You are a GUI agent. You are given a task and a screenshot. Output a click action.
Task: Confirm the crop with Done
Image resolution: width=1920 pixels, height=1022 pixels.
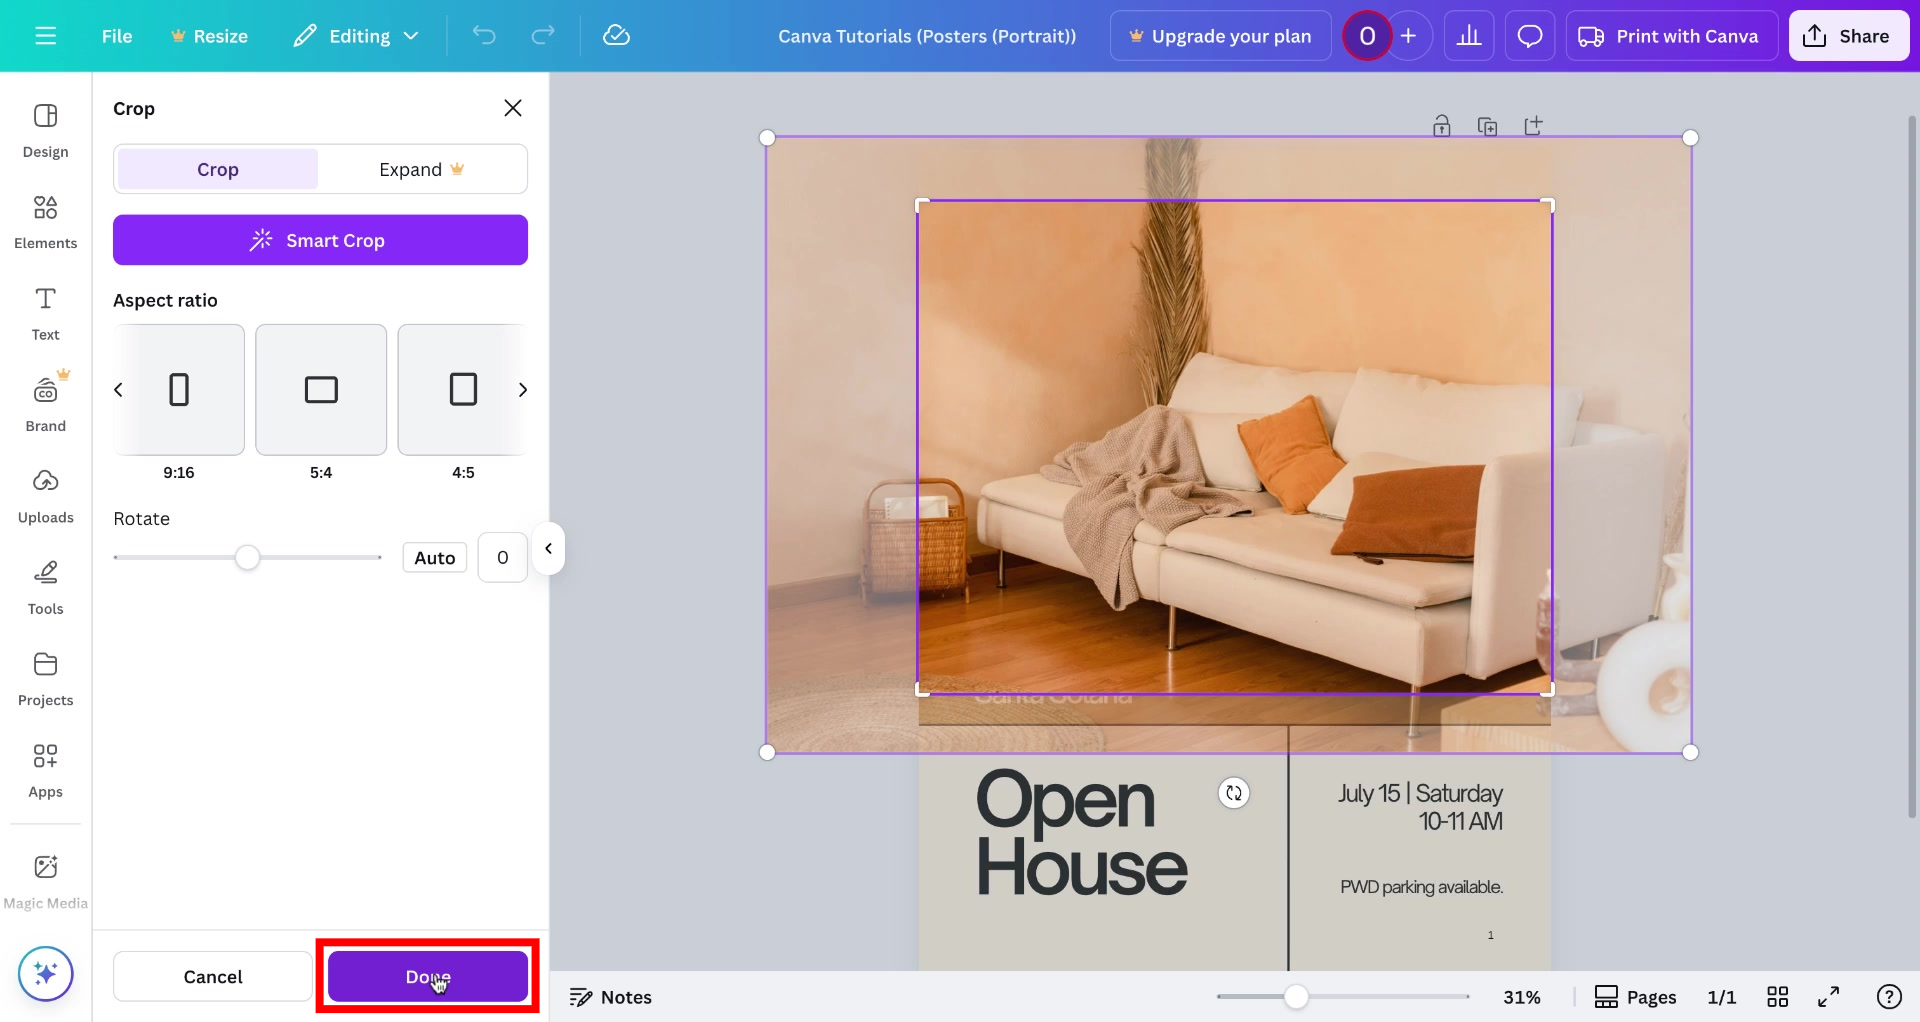[427, 976]
